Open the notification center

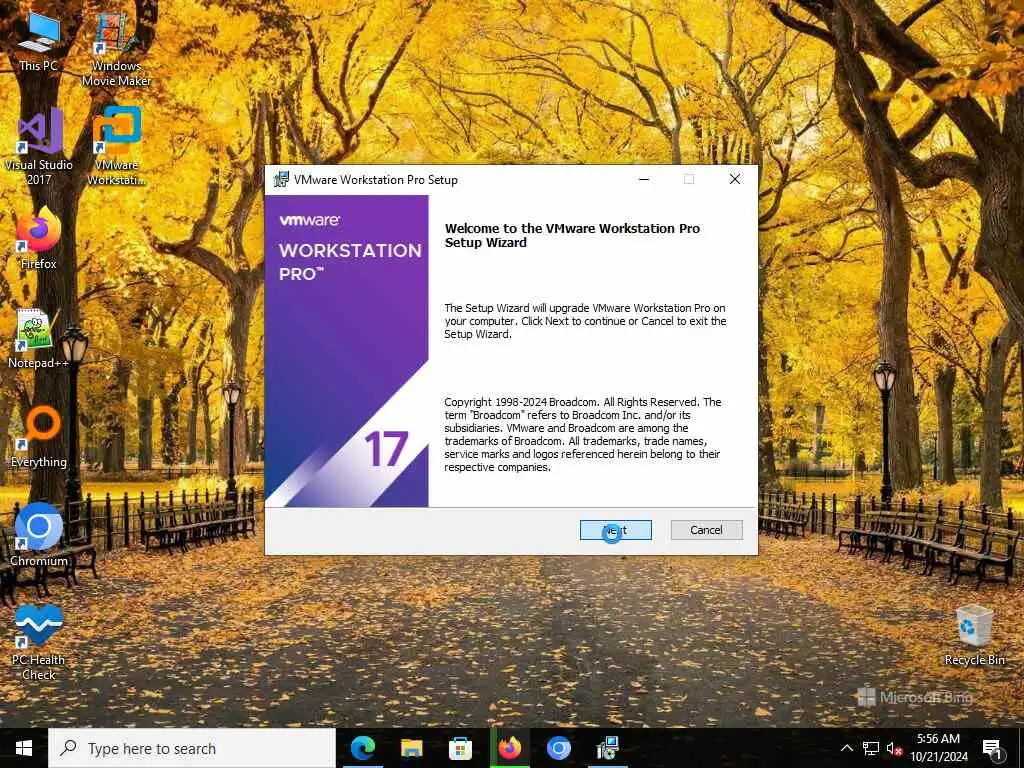[992, 748]
